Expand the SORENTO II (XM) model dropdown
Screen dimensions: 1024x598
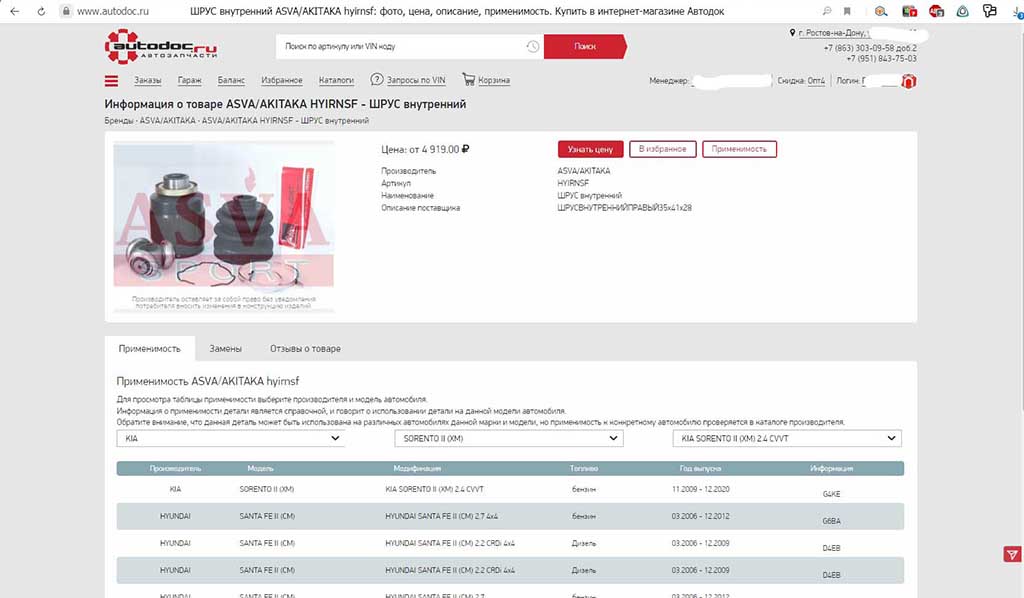(x=508, y=439)
